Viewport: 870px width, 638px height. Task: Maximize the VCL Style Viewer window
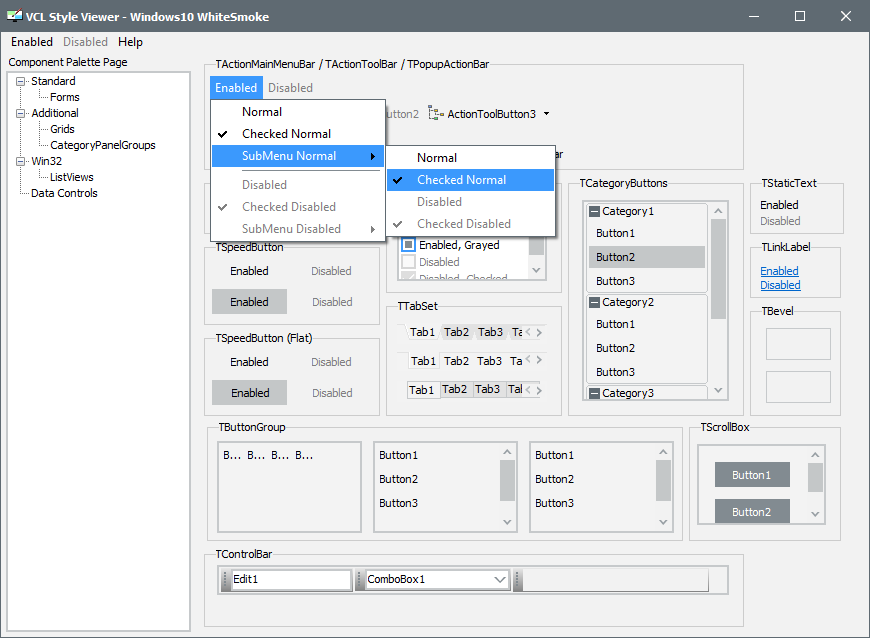pos(800,16)
